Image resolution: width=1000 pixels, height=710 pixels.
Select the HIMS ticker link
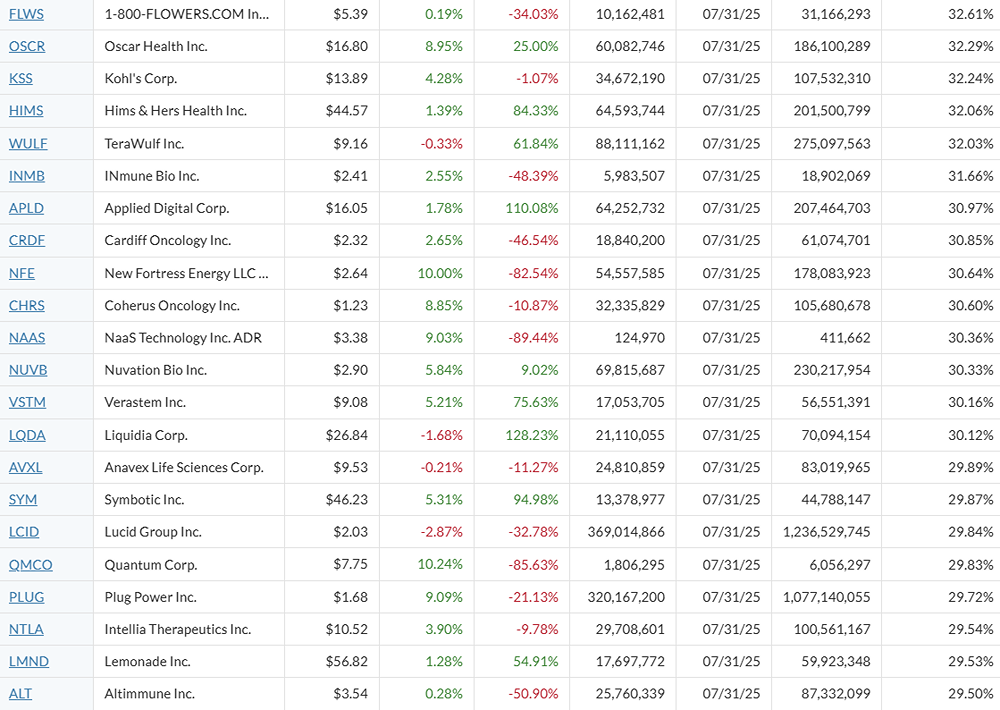(x=26, y=111)
